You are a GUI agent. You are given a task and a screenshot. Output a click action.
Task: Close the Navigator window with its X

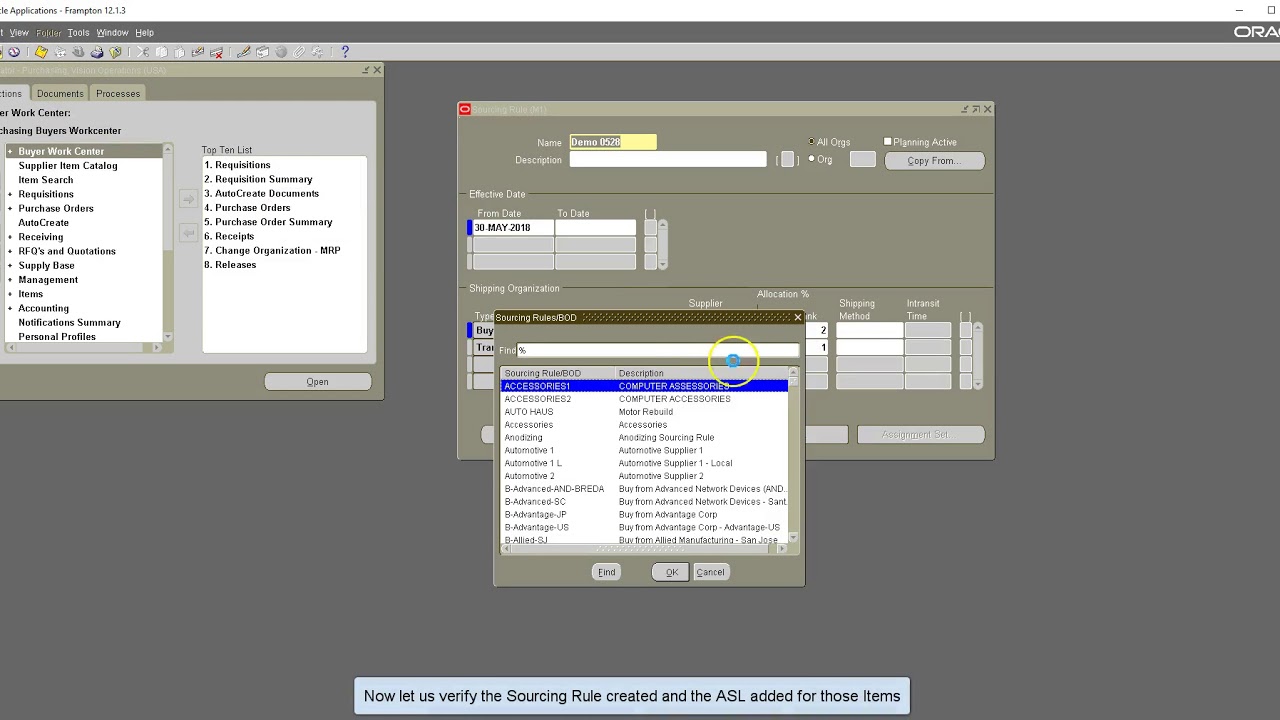[x=377, y=70]
